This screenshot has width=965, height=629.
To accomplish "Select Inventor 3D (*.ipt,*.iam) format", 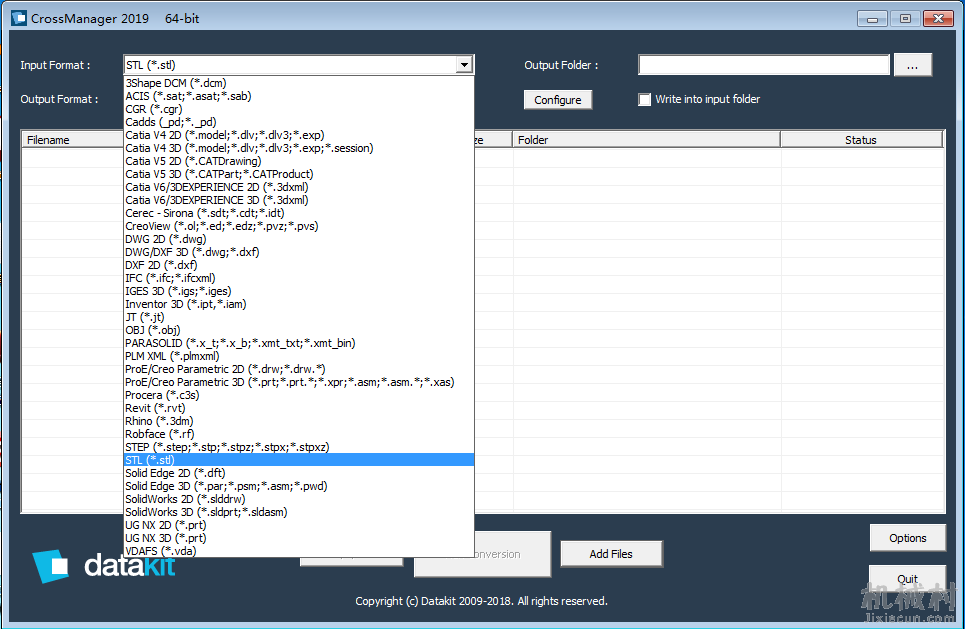I will coord(299,304).
